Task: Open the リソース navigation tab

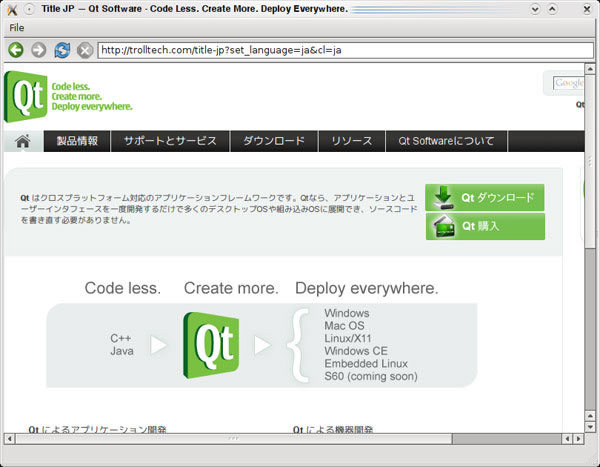Action: [352, 141]
